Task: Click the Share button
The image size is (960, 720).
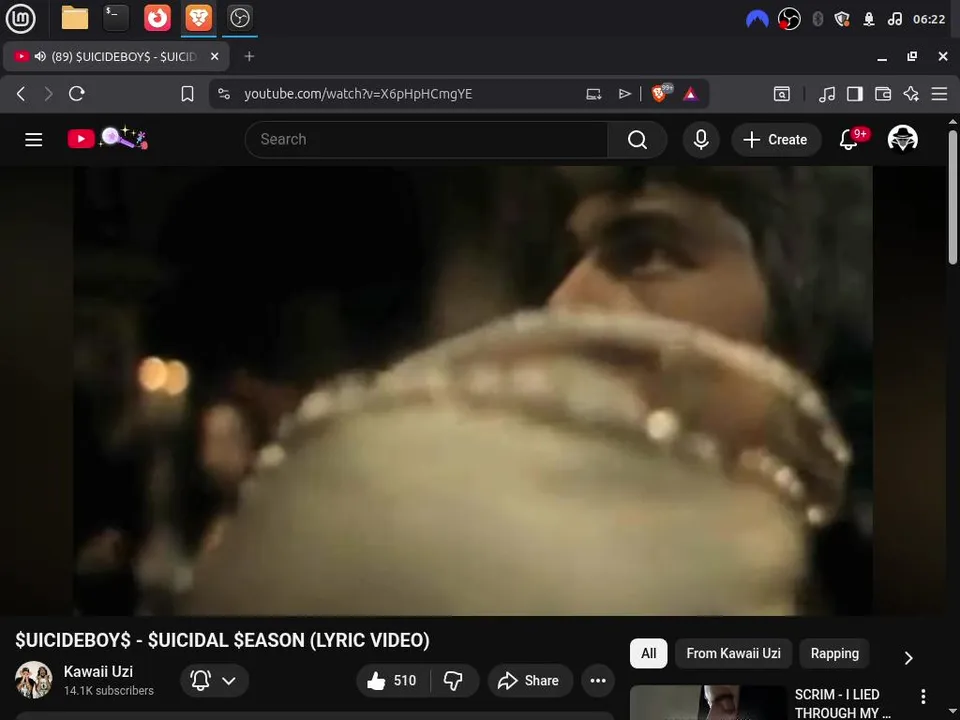Action: pyautogui.click(x=530, y=680)
